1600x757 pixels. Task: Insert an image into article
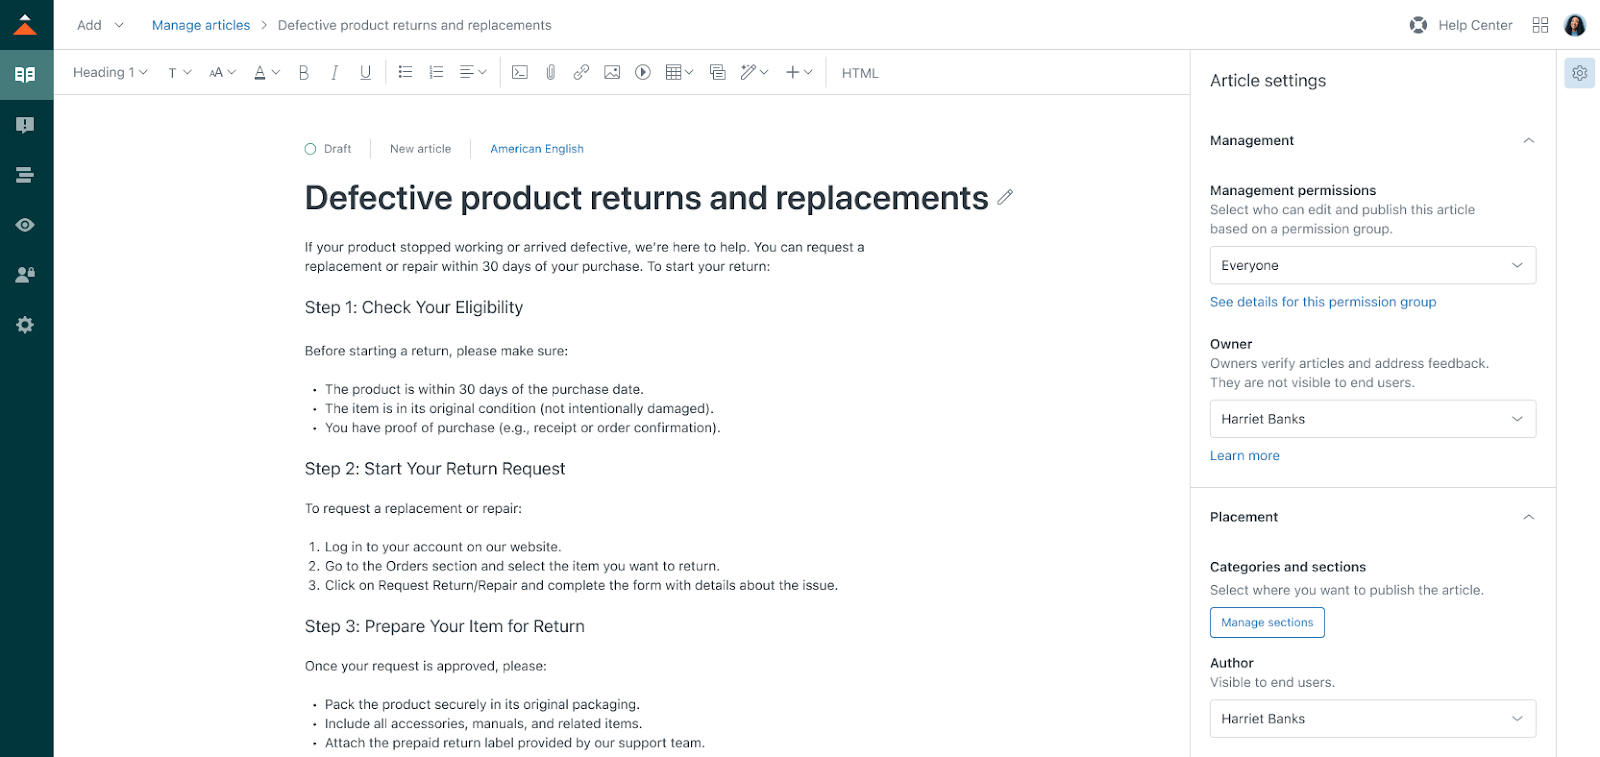[x=612, y=72]
